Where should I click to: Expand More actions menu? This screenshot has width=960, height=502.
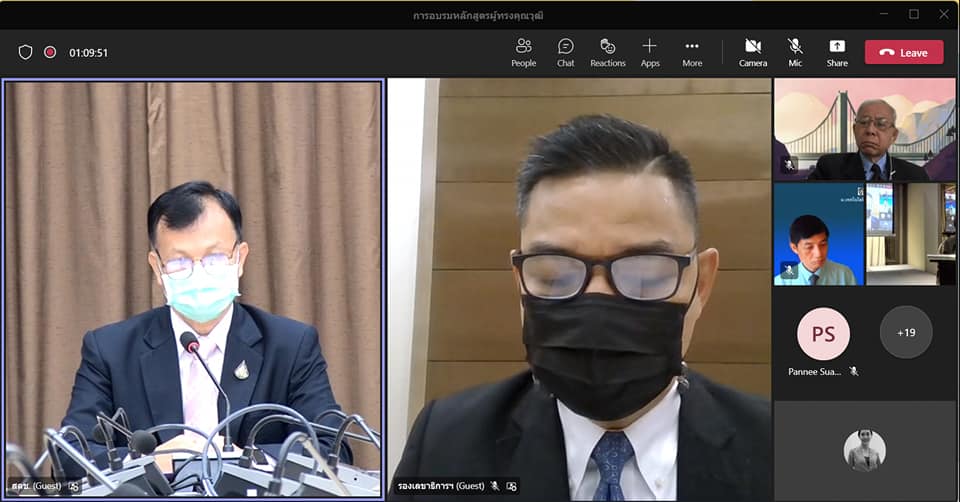[692, 52]
